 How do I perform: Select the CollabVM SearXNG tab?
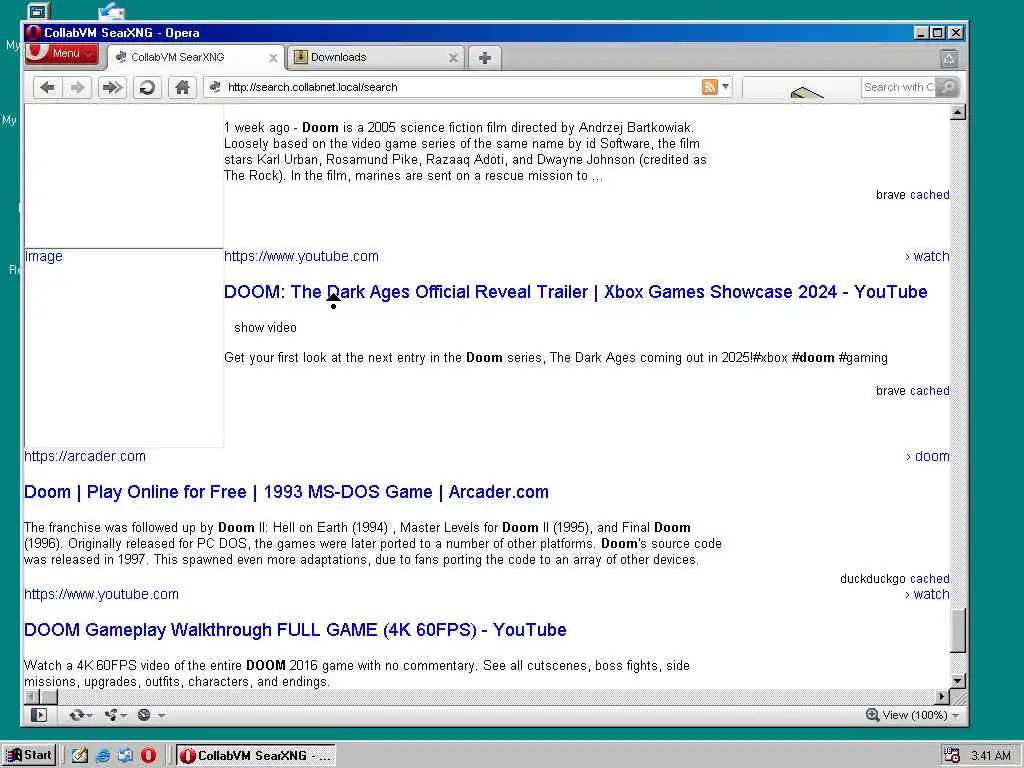(196, 57)
